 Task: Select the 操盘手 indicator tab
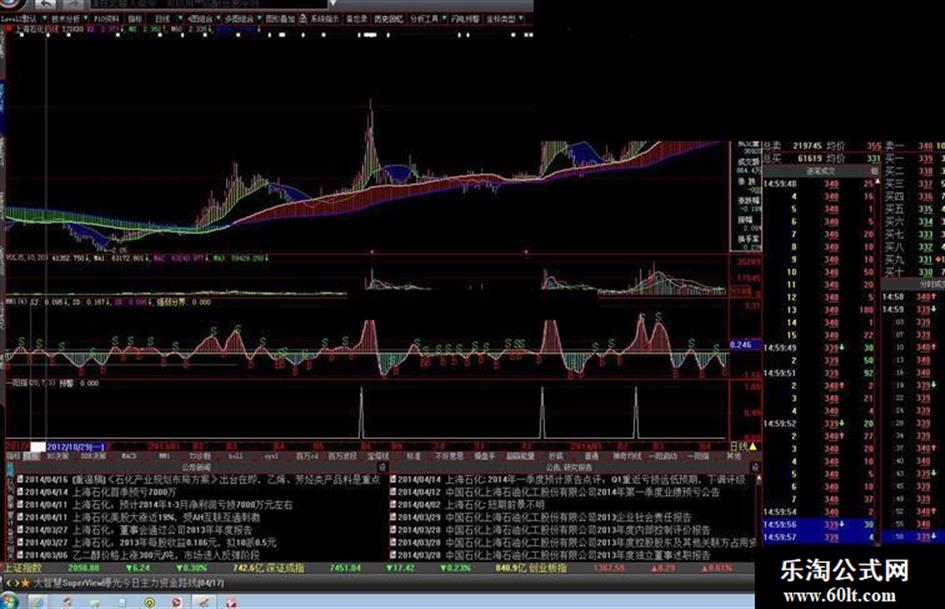pyautogui.click(x=485, y=456)
